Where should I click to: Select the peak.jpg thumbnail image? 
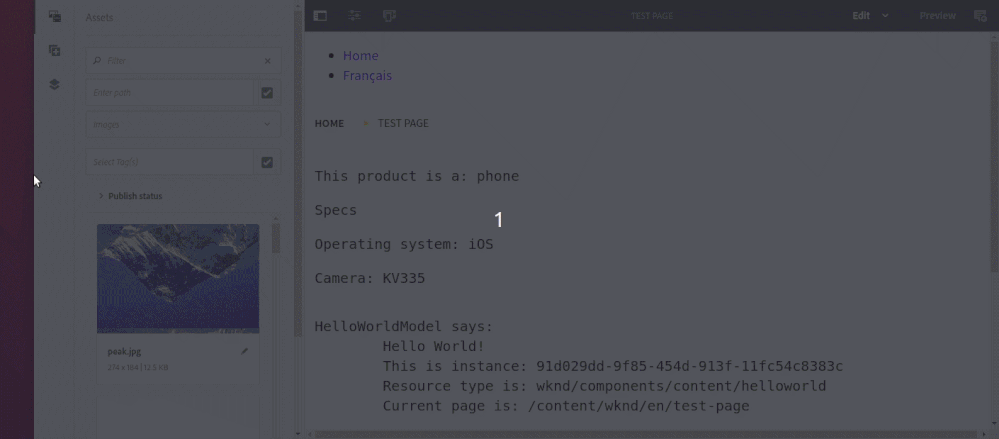tap(178, 278)
